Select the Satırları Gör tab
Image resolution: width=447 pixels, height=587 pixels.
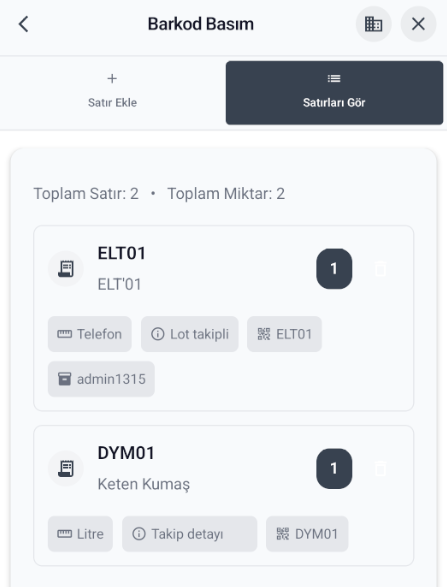pos(334,92)
